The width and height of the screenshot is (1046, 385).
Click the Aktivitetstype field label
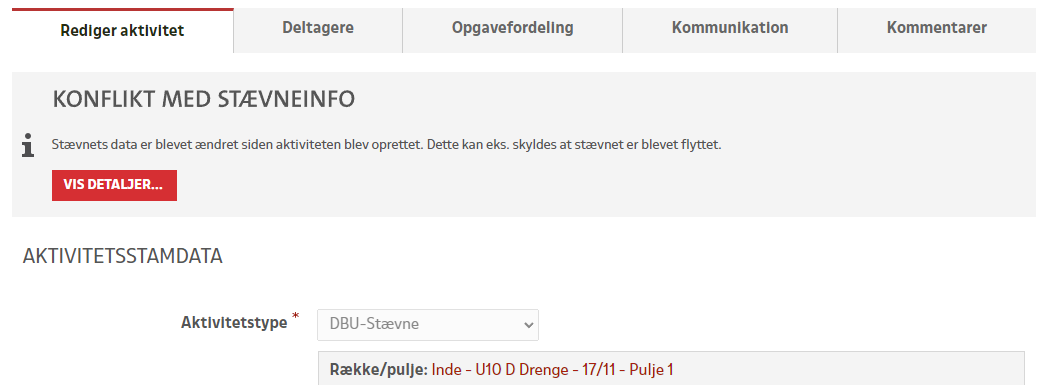(234, 323)
